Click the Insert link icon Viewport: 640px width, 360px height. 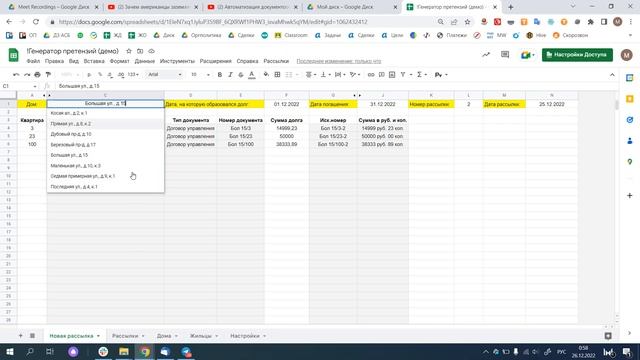point(371,75)
